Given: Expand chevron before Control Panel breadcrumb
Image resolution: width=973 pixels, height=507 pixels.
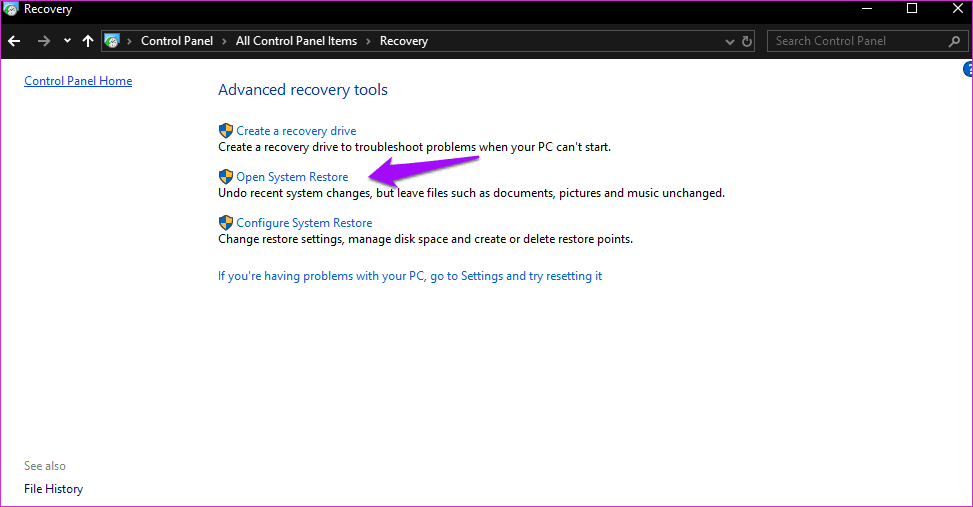Looking at the screenshot, I should (129, 41).
